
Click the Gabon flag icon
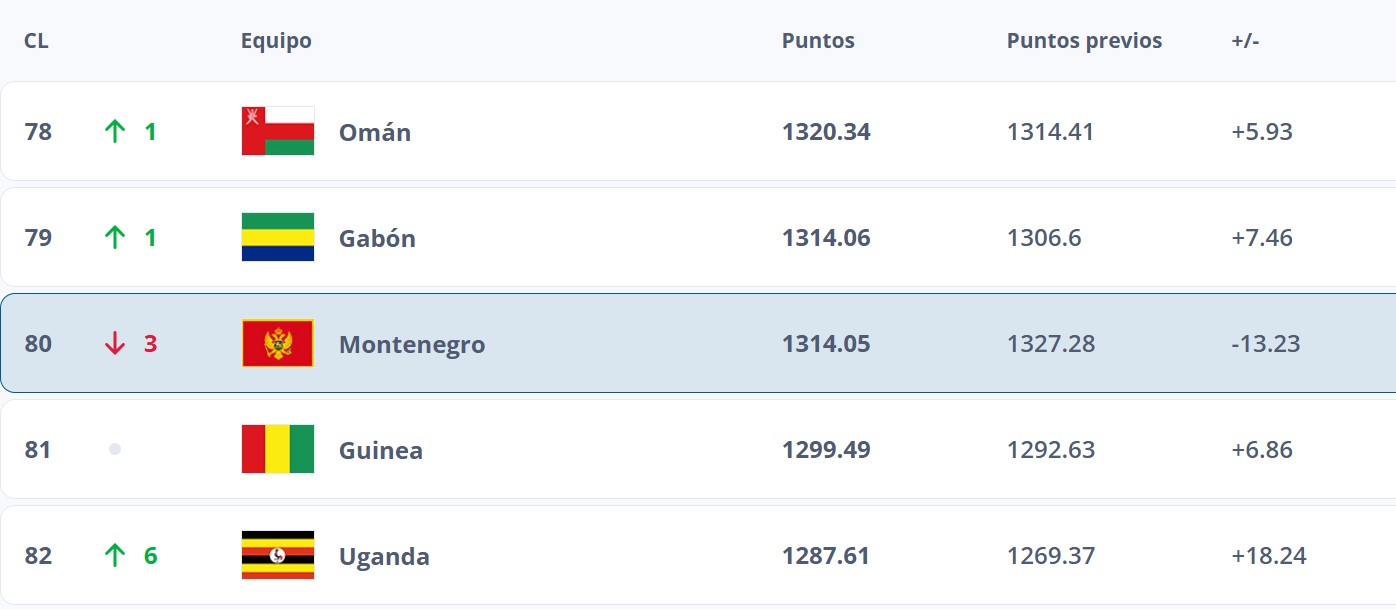278,237
